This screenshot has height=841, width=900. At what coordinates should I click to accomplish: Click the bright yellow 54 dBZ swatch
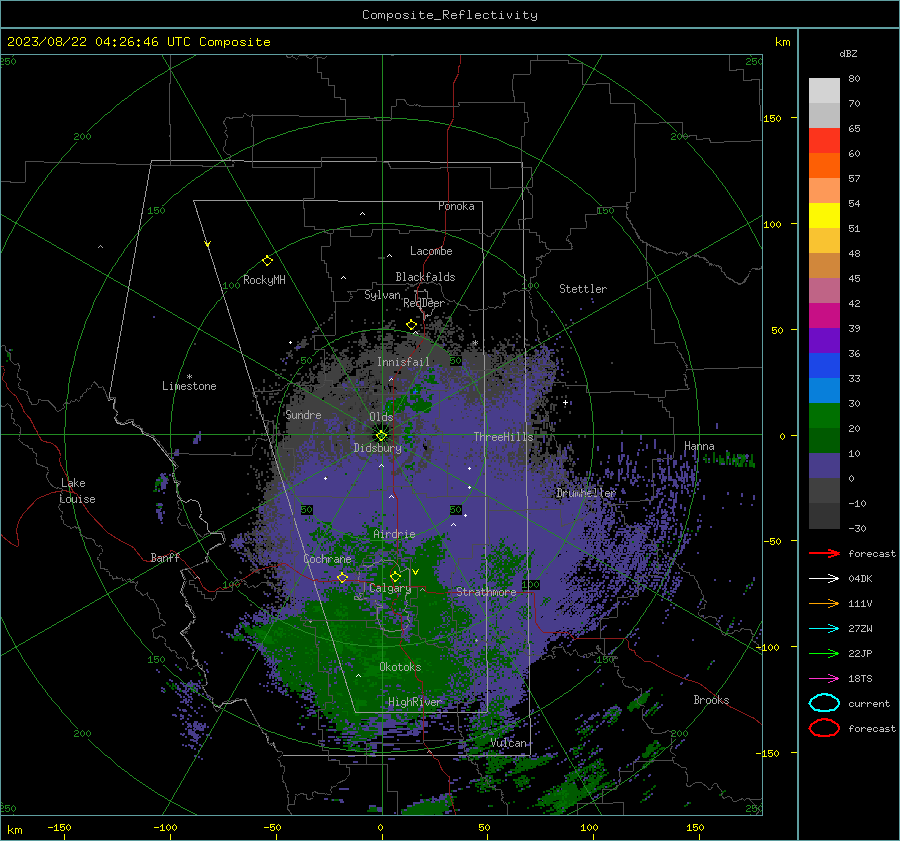coord(824,215)
